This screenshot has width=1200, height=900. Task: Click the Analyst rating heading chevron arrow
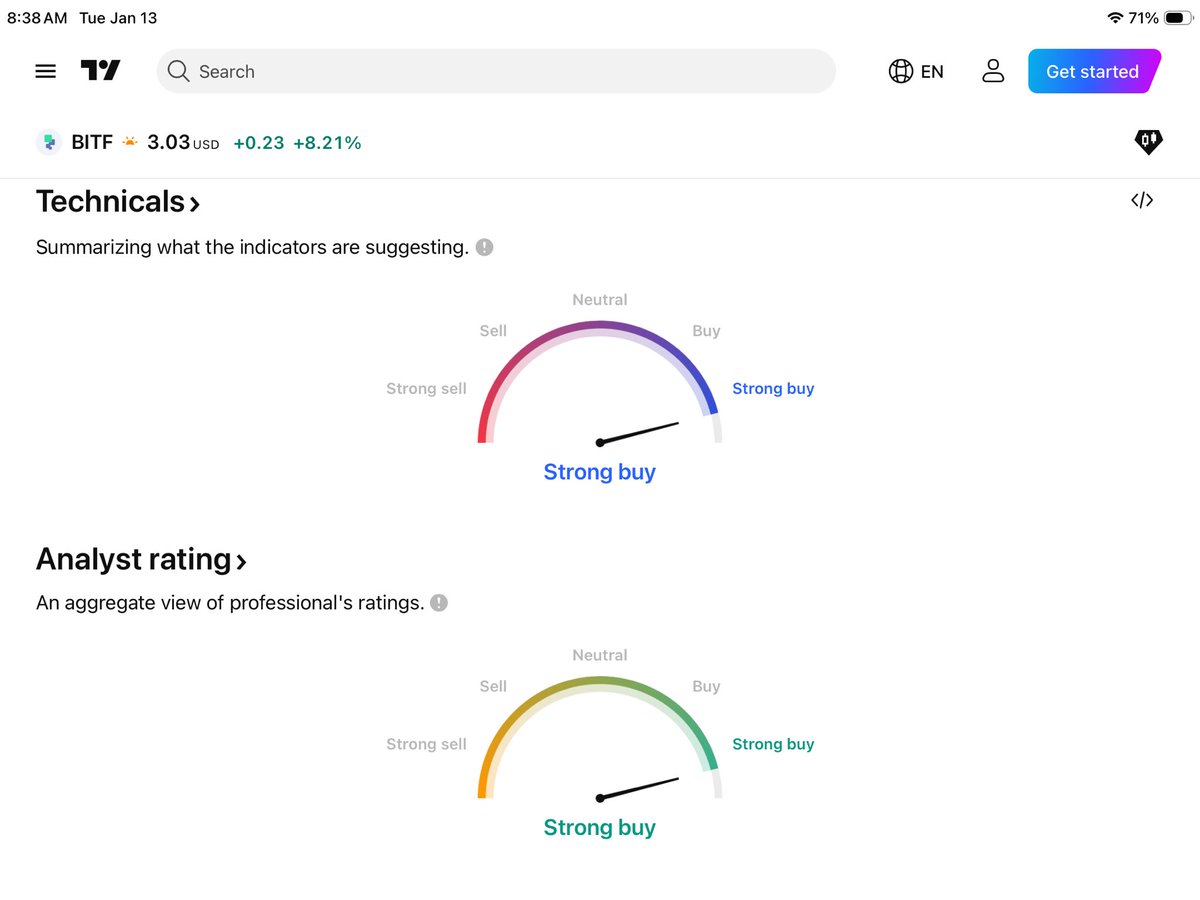click(x=241, y=561)
